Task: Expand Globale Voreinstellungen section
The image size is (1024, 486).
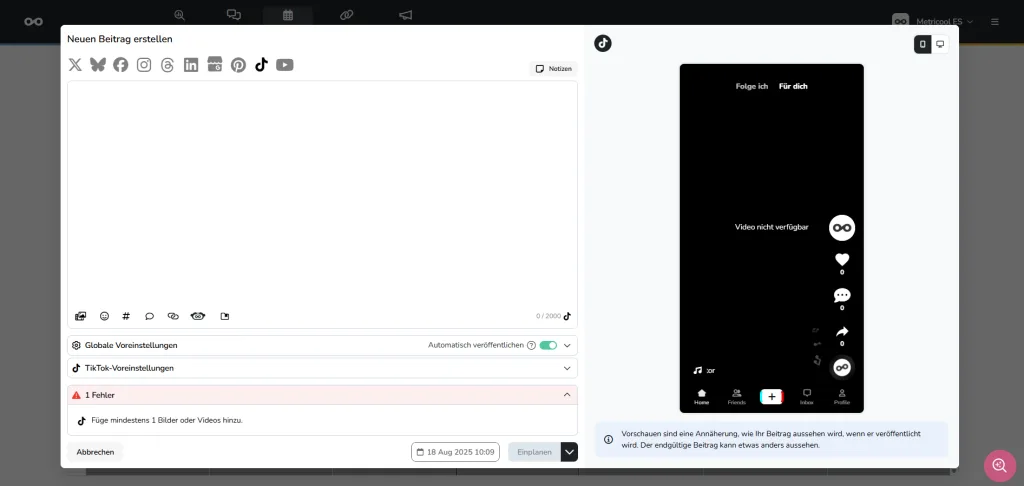Action: [567, 345]
